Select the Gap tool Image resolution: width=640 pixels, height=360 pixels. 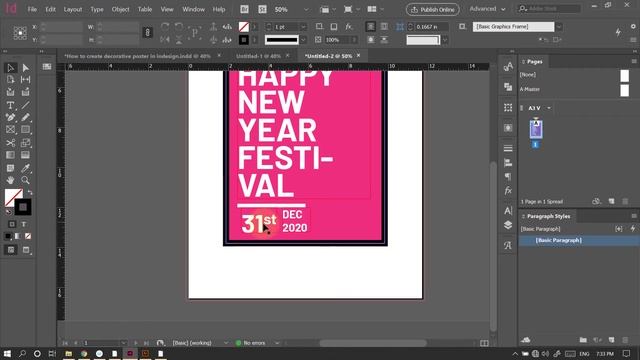click(25, 79)
